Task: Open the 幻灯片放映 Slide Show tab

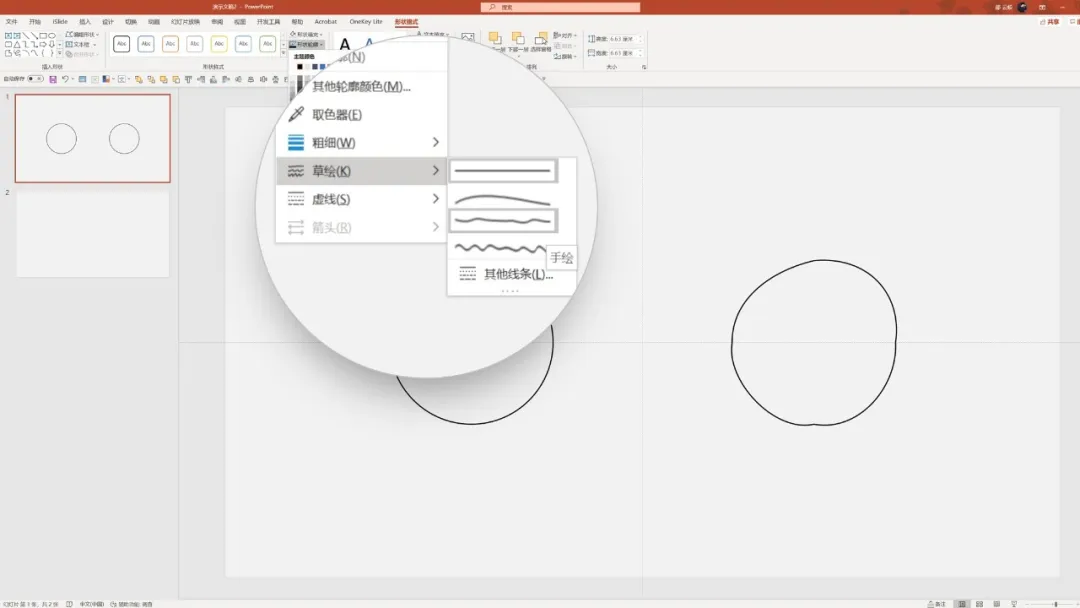Action: [185, 22]
